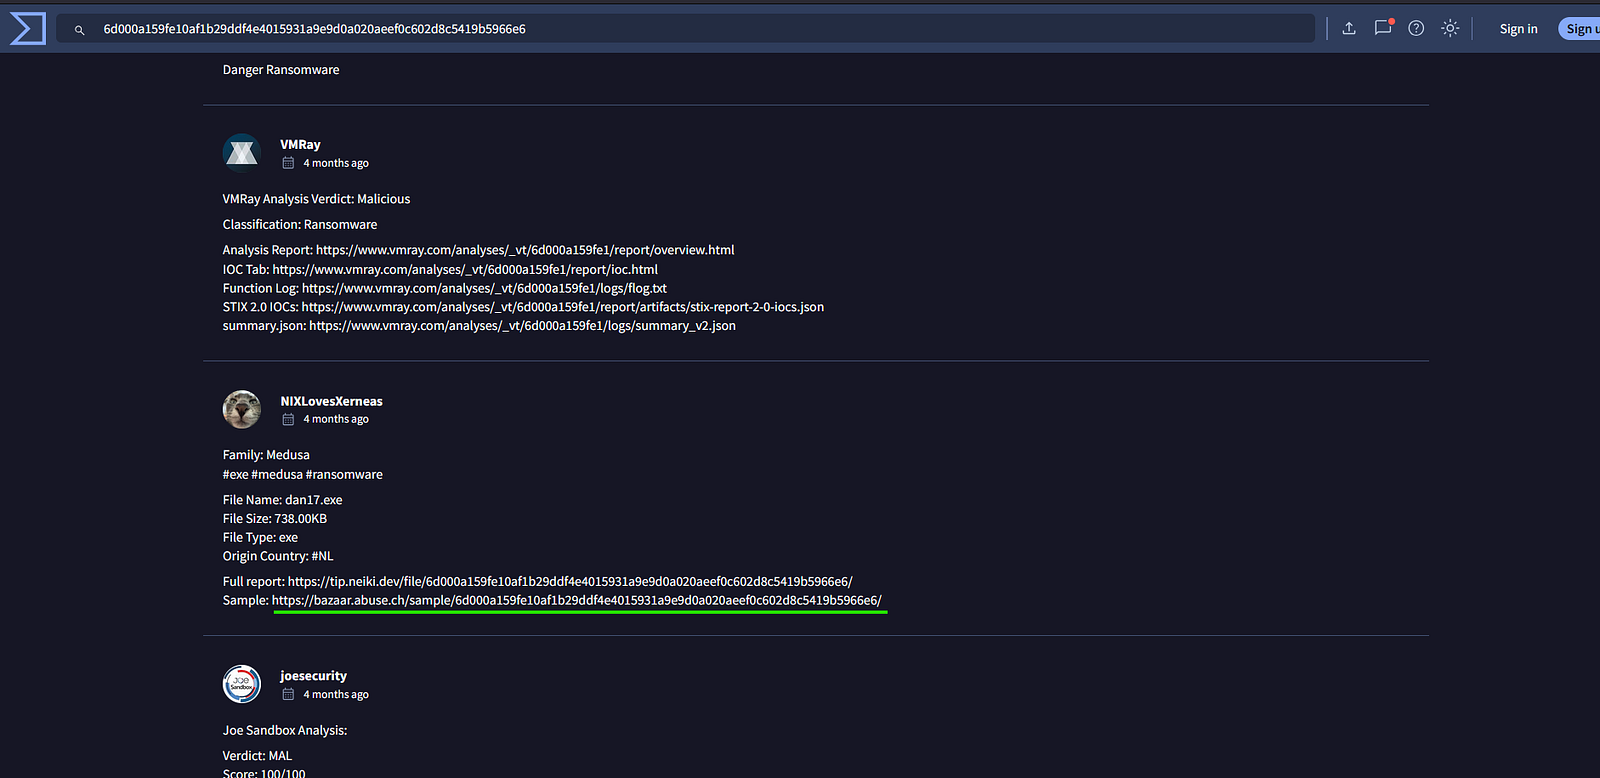Viewport: 1600px width, 778px height.
Task: Open the joesecurity profile name
Action: tap(313, 676)
